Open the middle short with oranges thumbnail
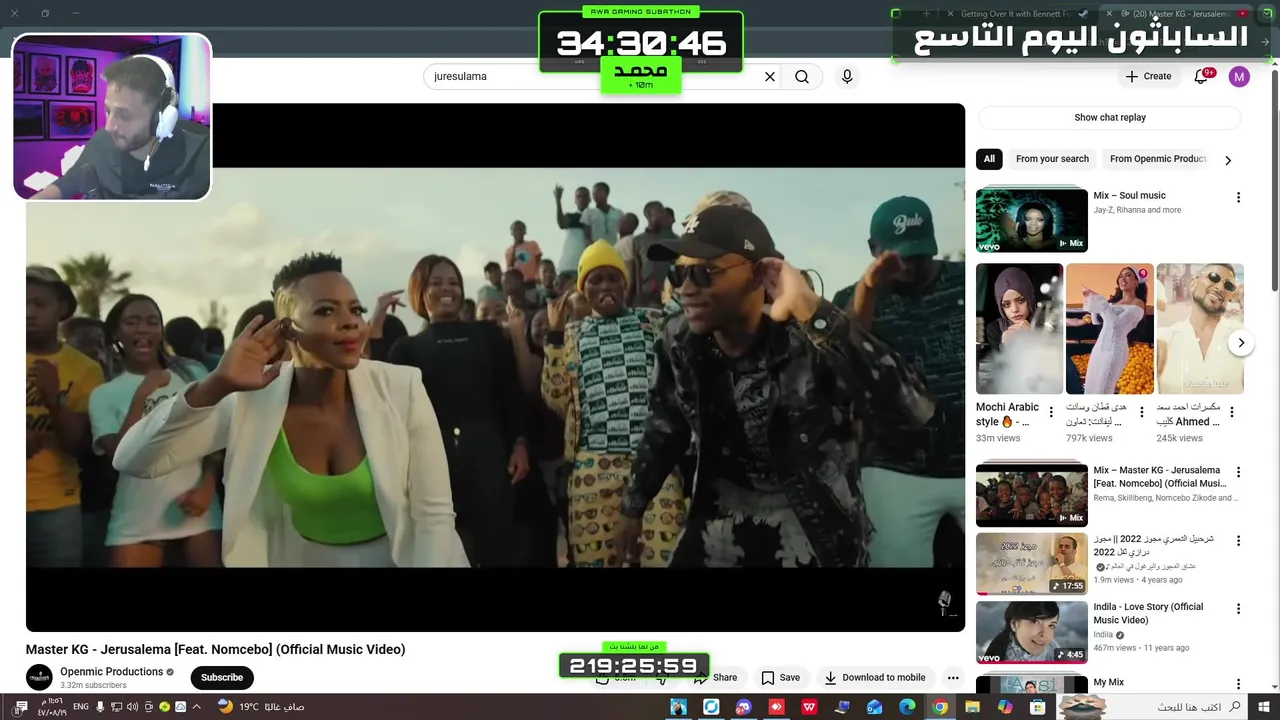 [1110, 329]
